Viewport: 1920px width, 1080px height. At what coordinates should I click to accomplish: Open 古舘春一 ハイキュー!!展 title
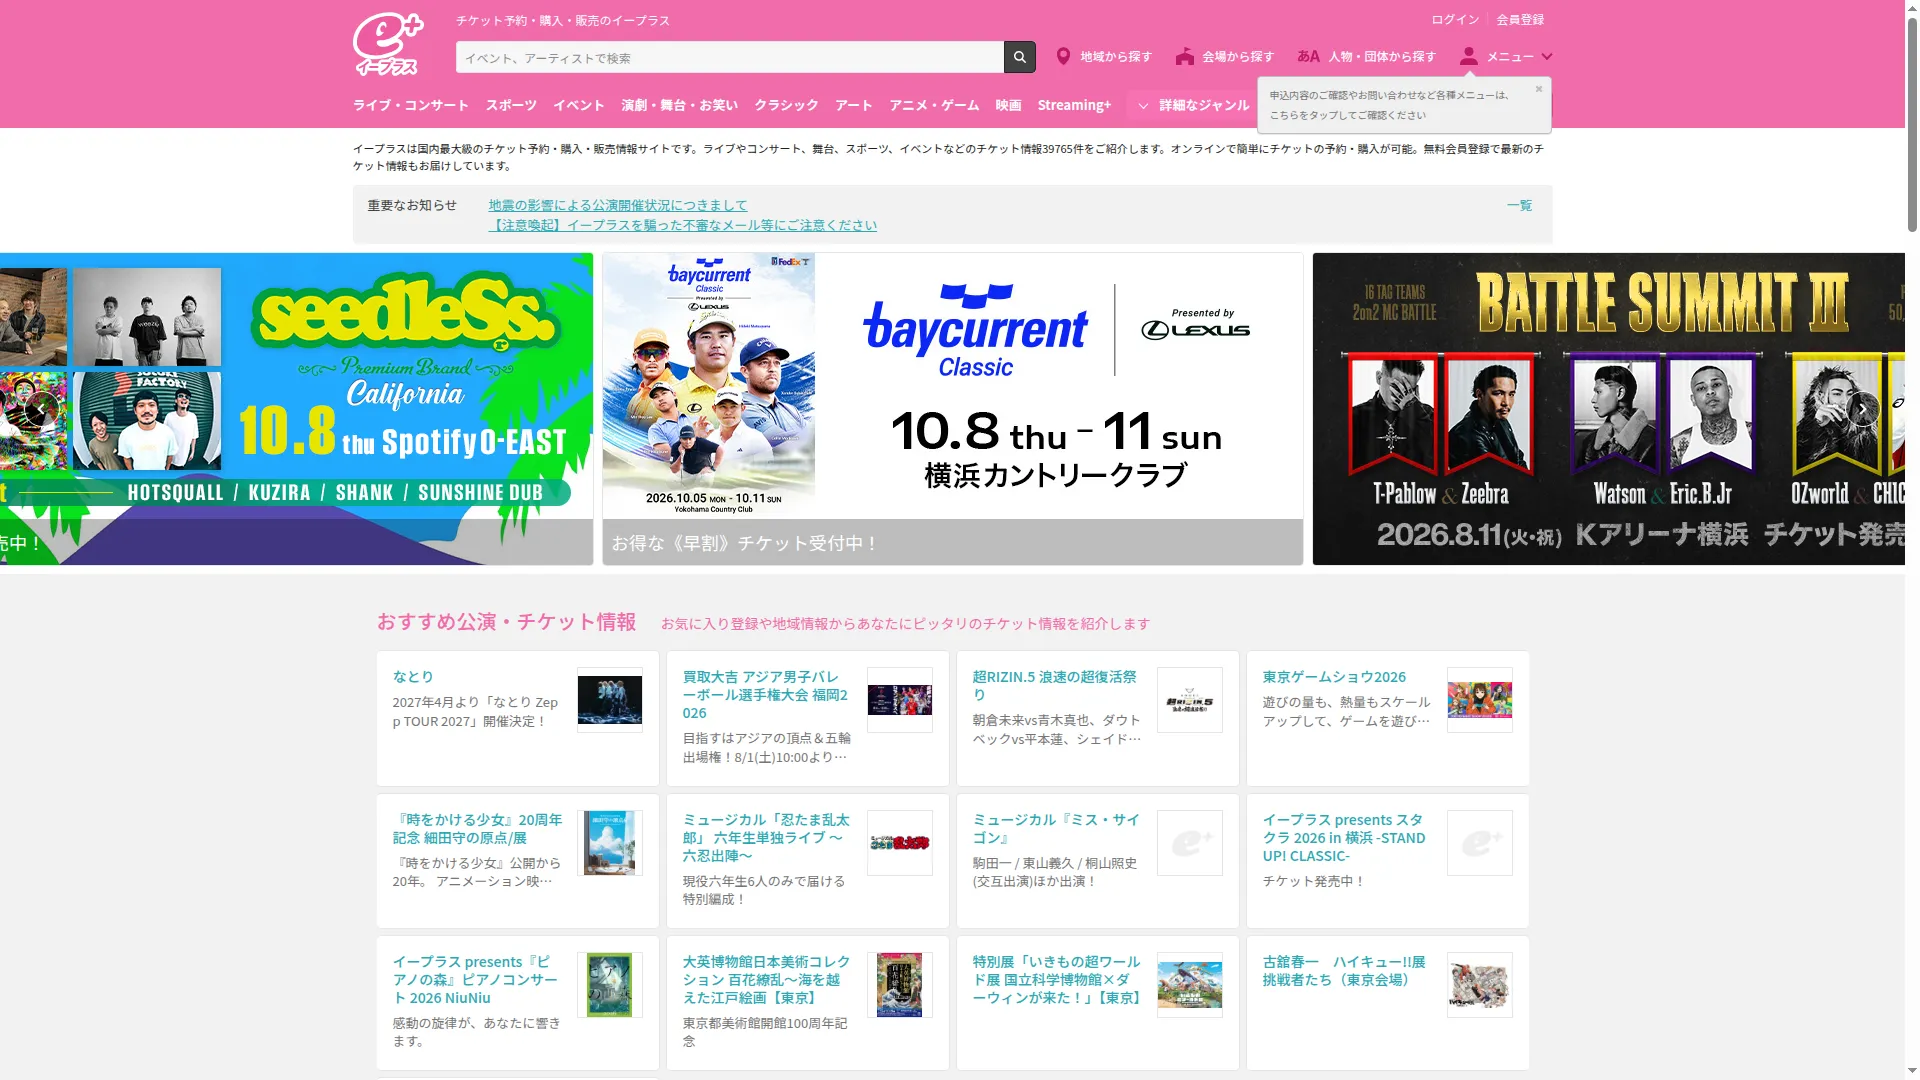[x=1344, y=971]
